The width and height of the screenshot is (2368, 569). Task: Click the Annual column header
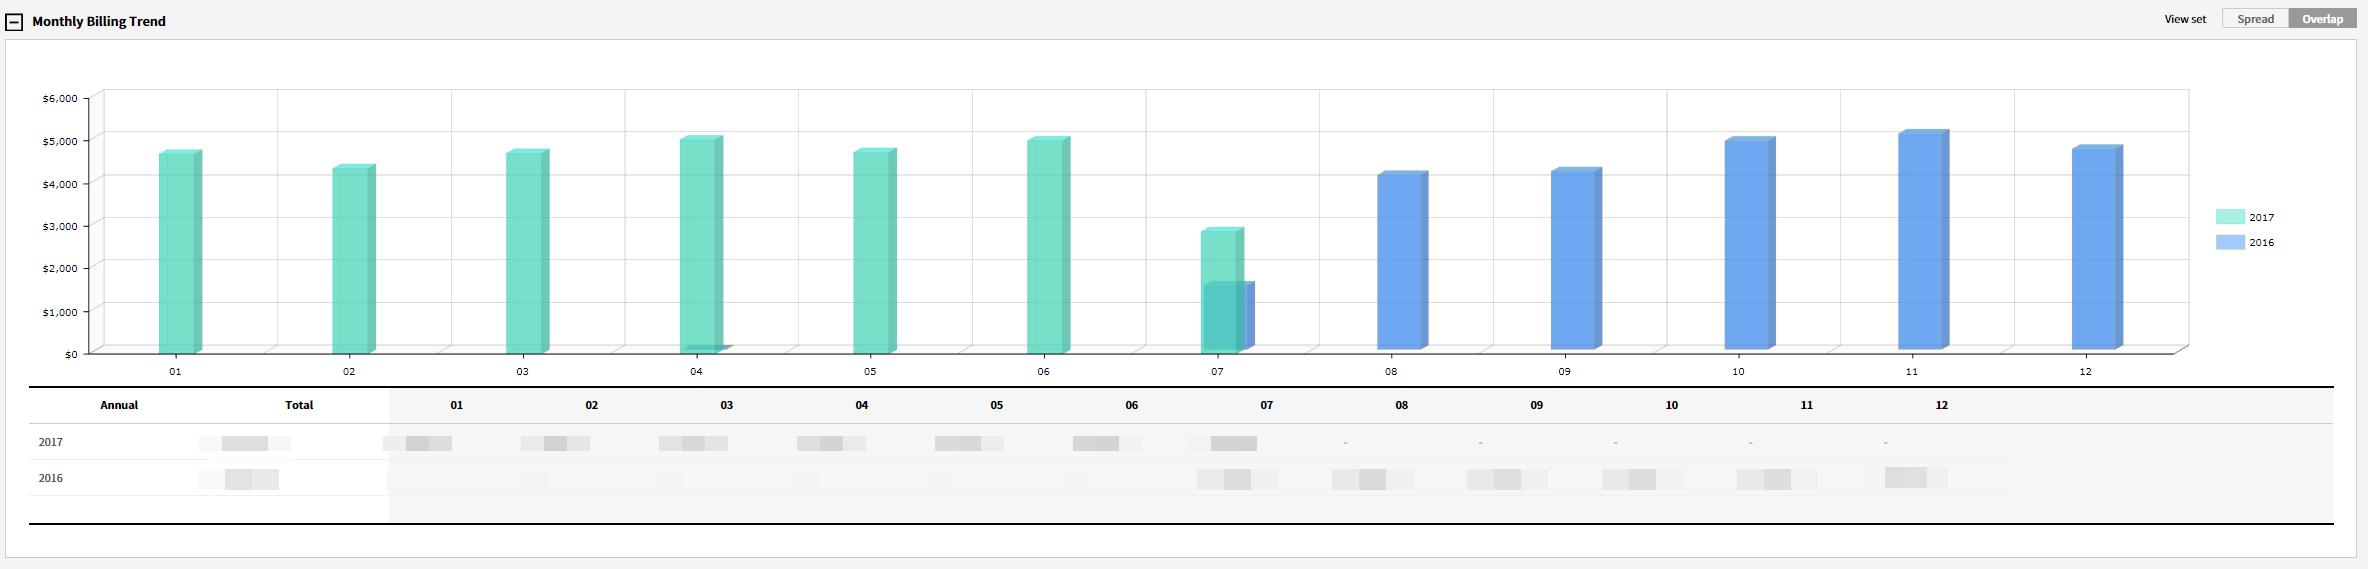click(119, 405)
